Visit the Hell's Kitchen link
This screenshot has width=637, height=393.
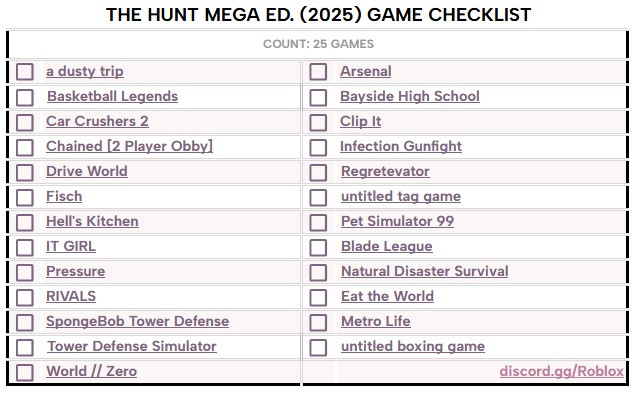click(x=92, y=221)
